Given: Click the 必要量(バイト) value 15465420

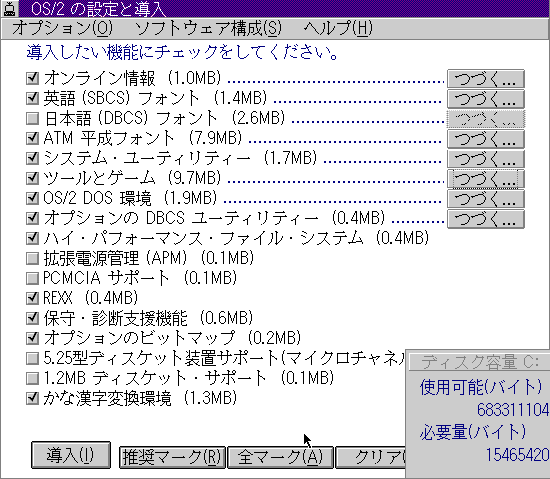Looking at the screenshot, I should click(x=517, y=455).
